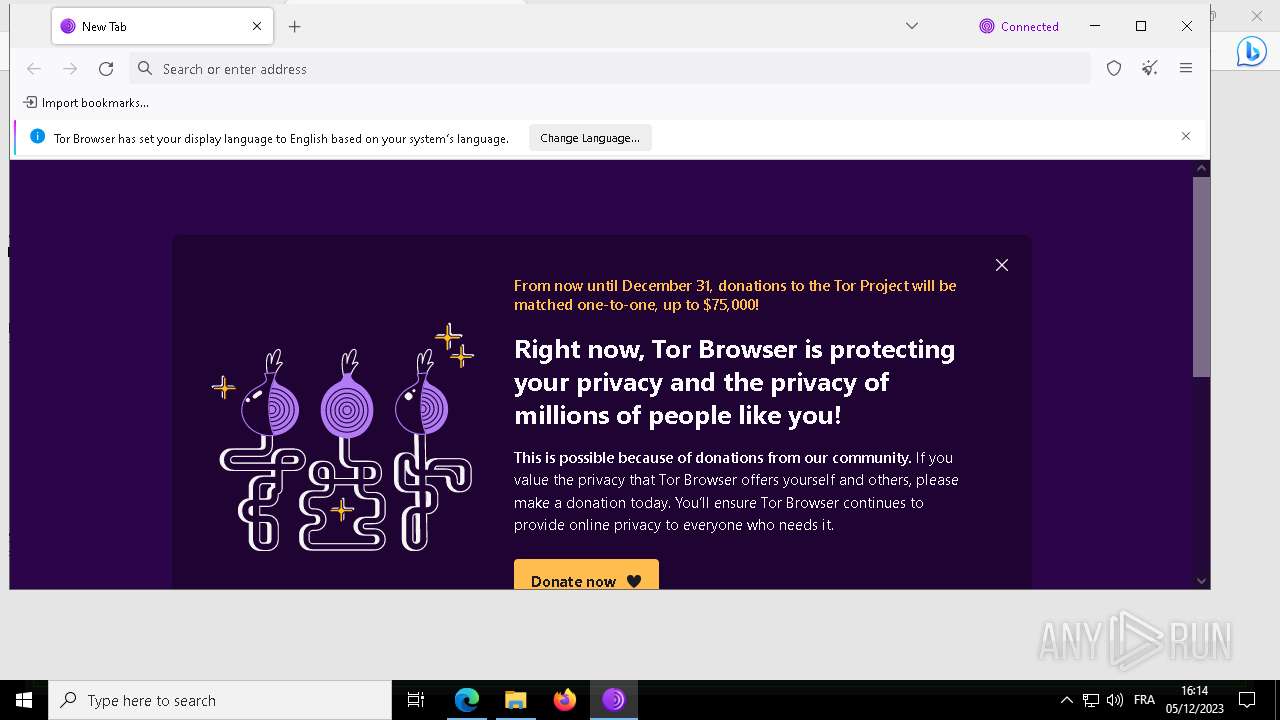1280x720 pixels.
Task: Select the New Tab tab
Action: (161, 27)
